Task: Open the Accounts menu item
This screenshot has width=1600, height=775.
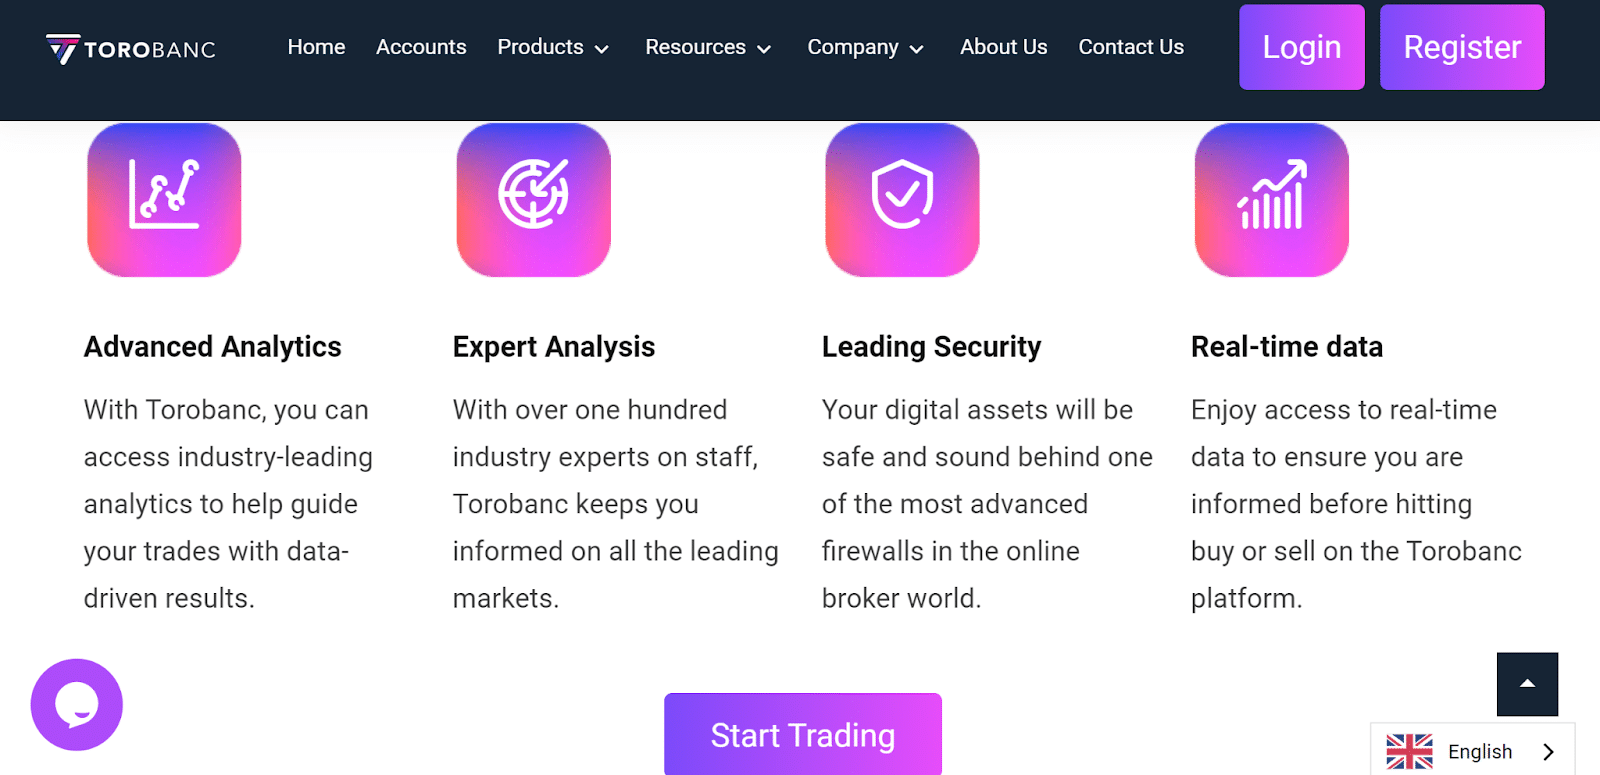Action: click(421, 47)
